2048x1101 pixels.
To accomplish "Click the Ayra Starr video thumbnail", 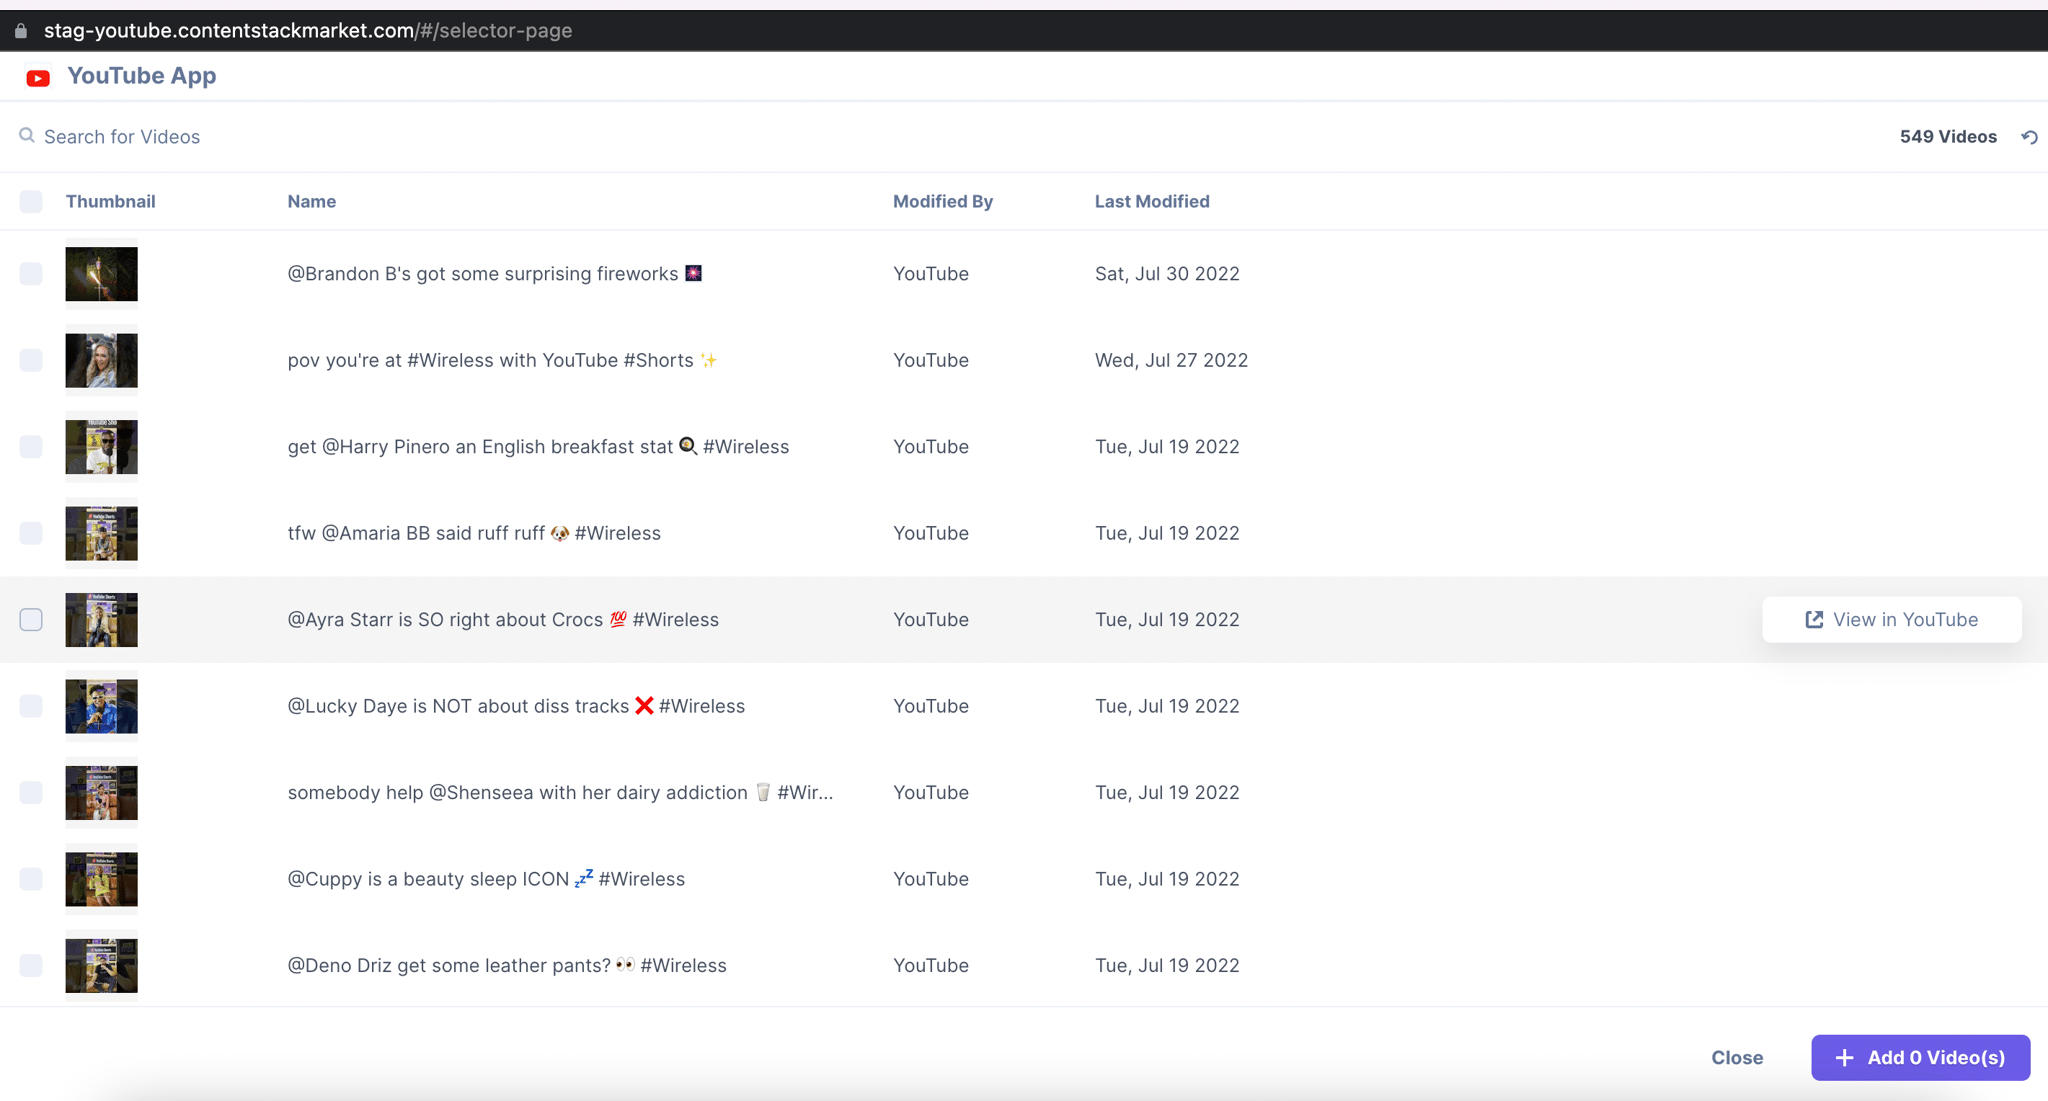I will (x=102, y=620).
